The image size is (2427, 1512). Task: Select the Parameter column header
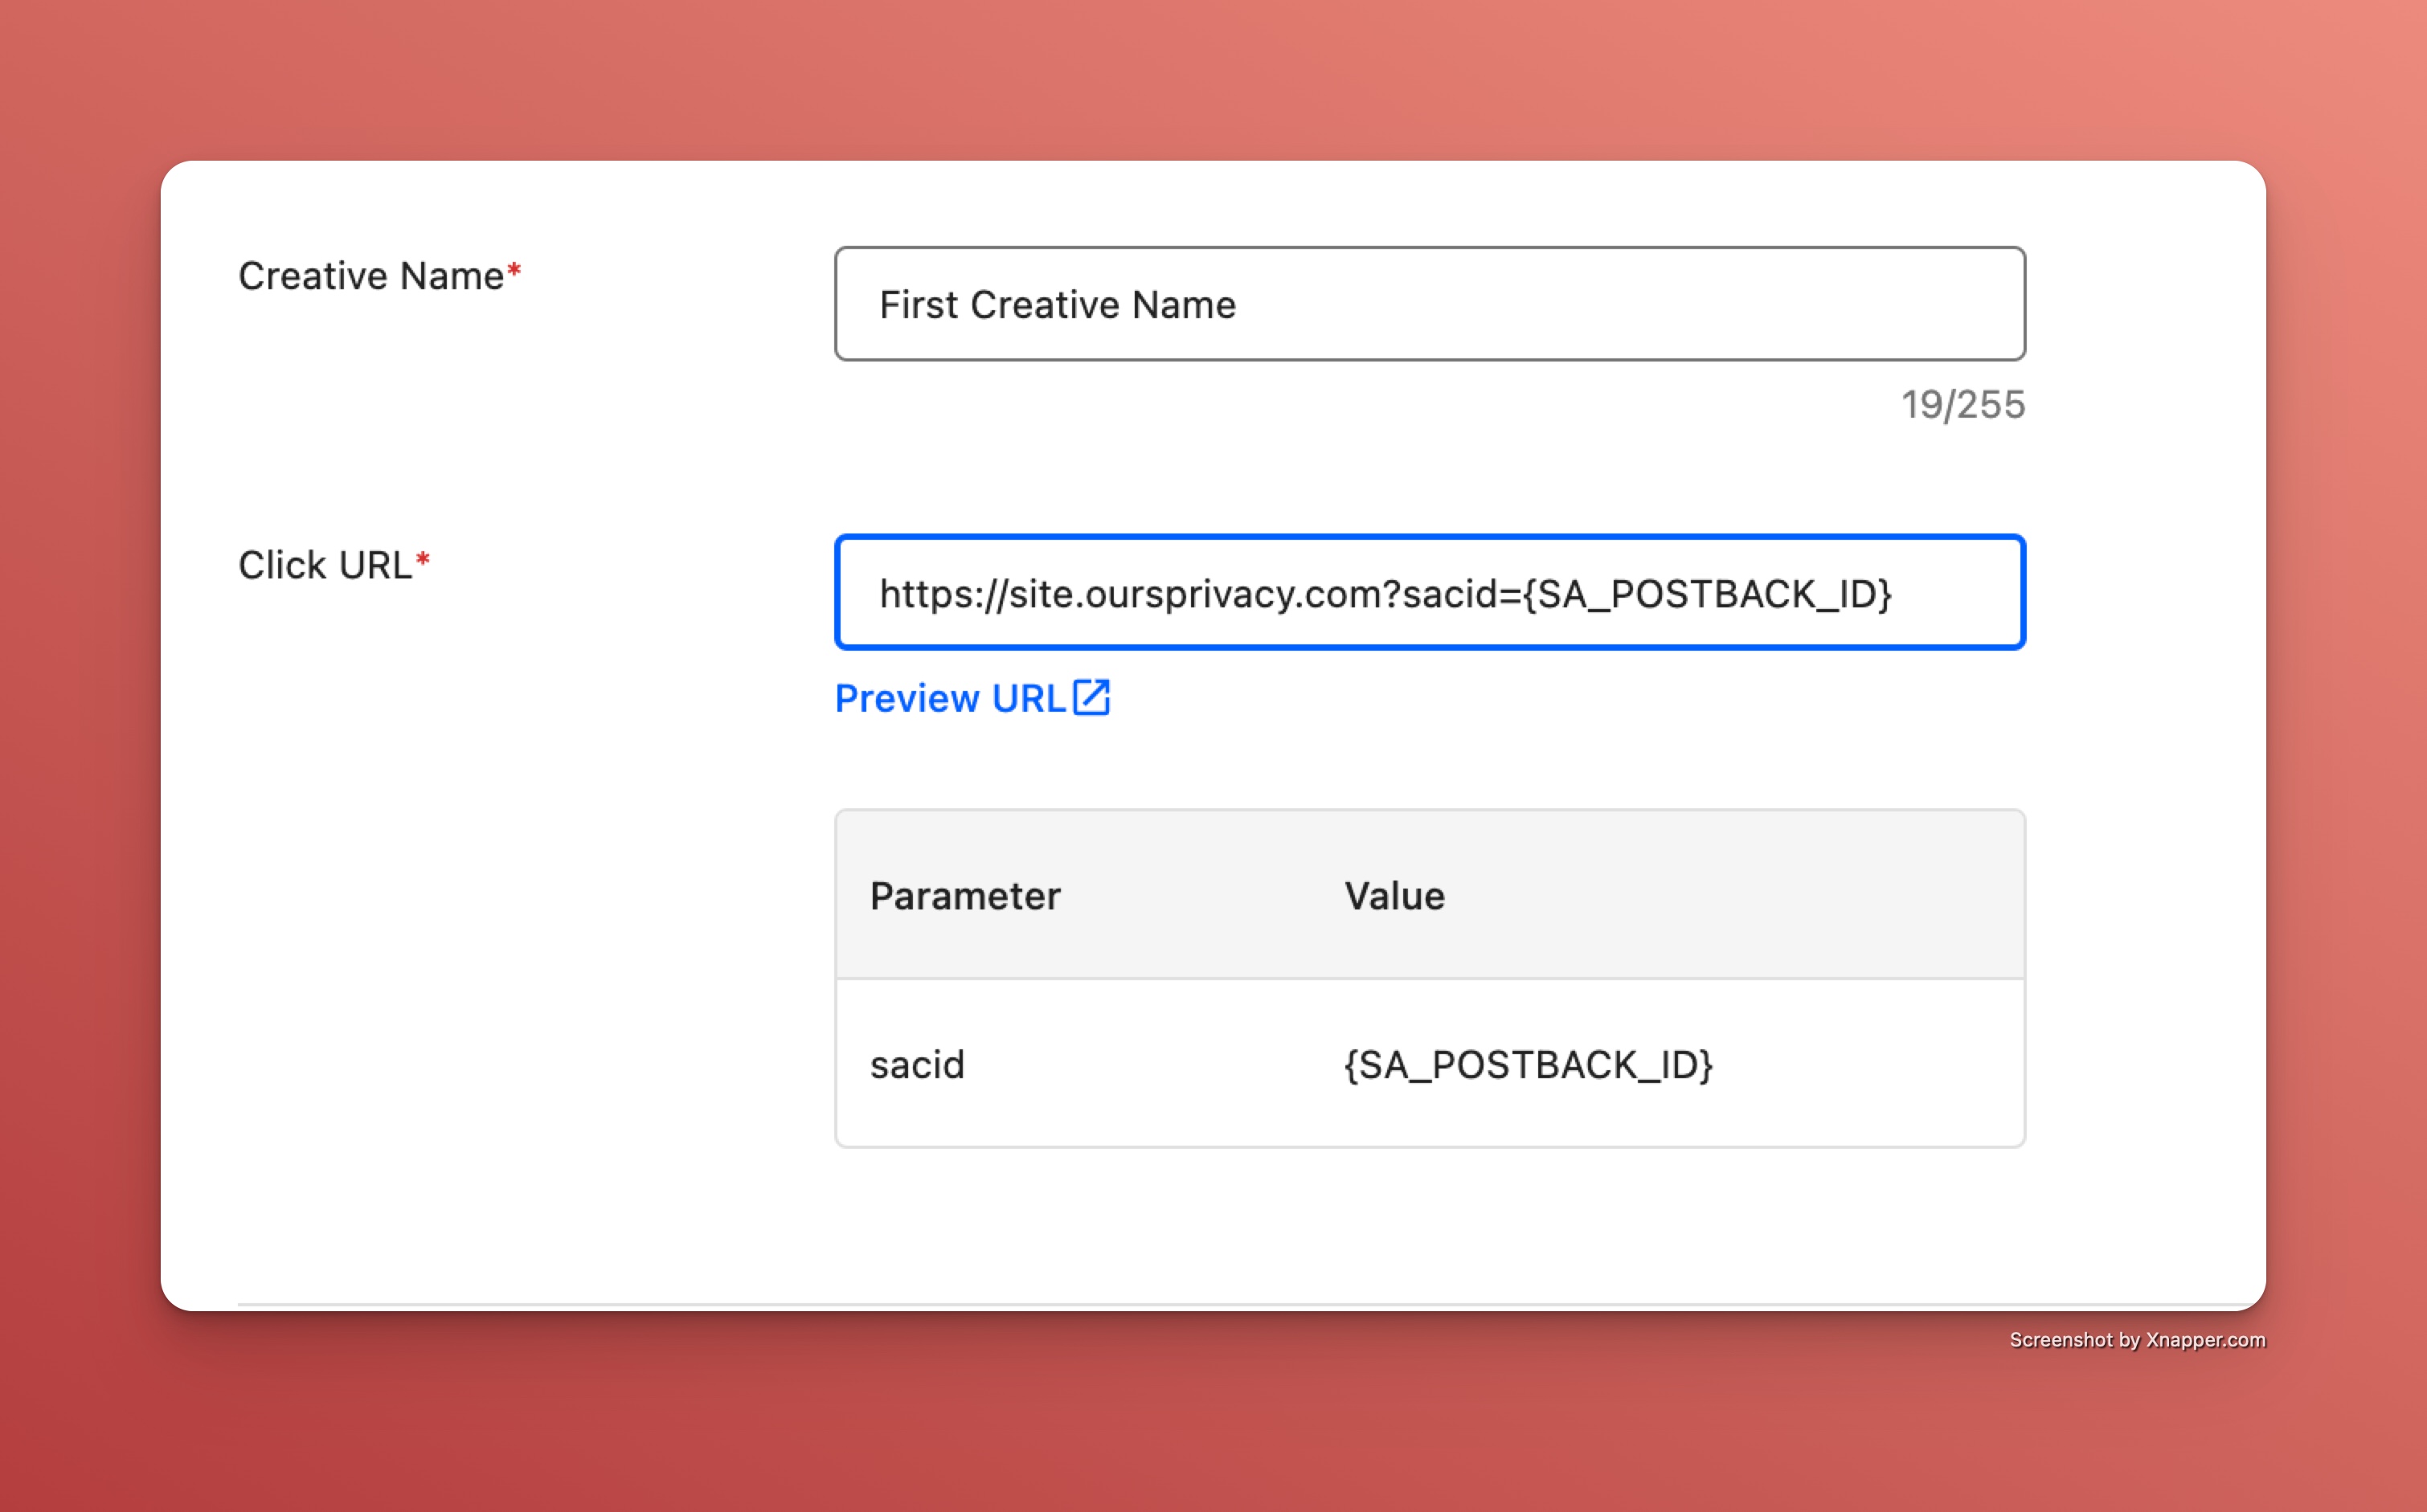pyautogui.click(x=964, y=896)
